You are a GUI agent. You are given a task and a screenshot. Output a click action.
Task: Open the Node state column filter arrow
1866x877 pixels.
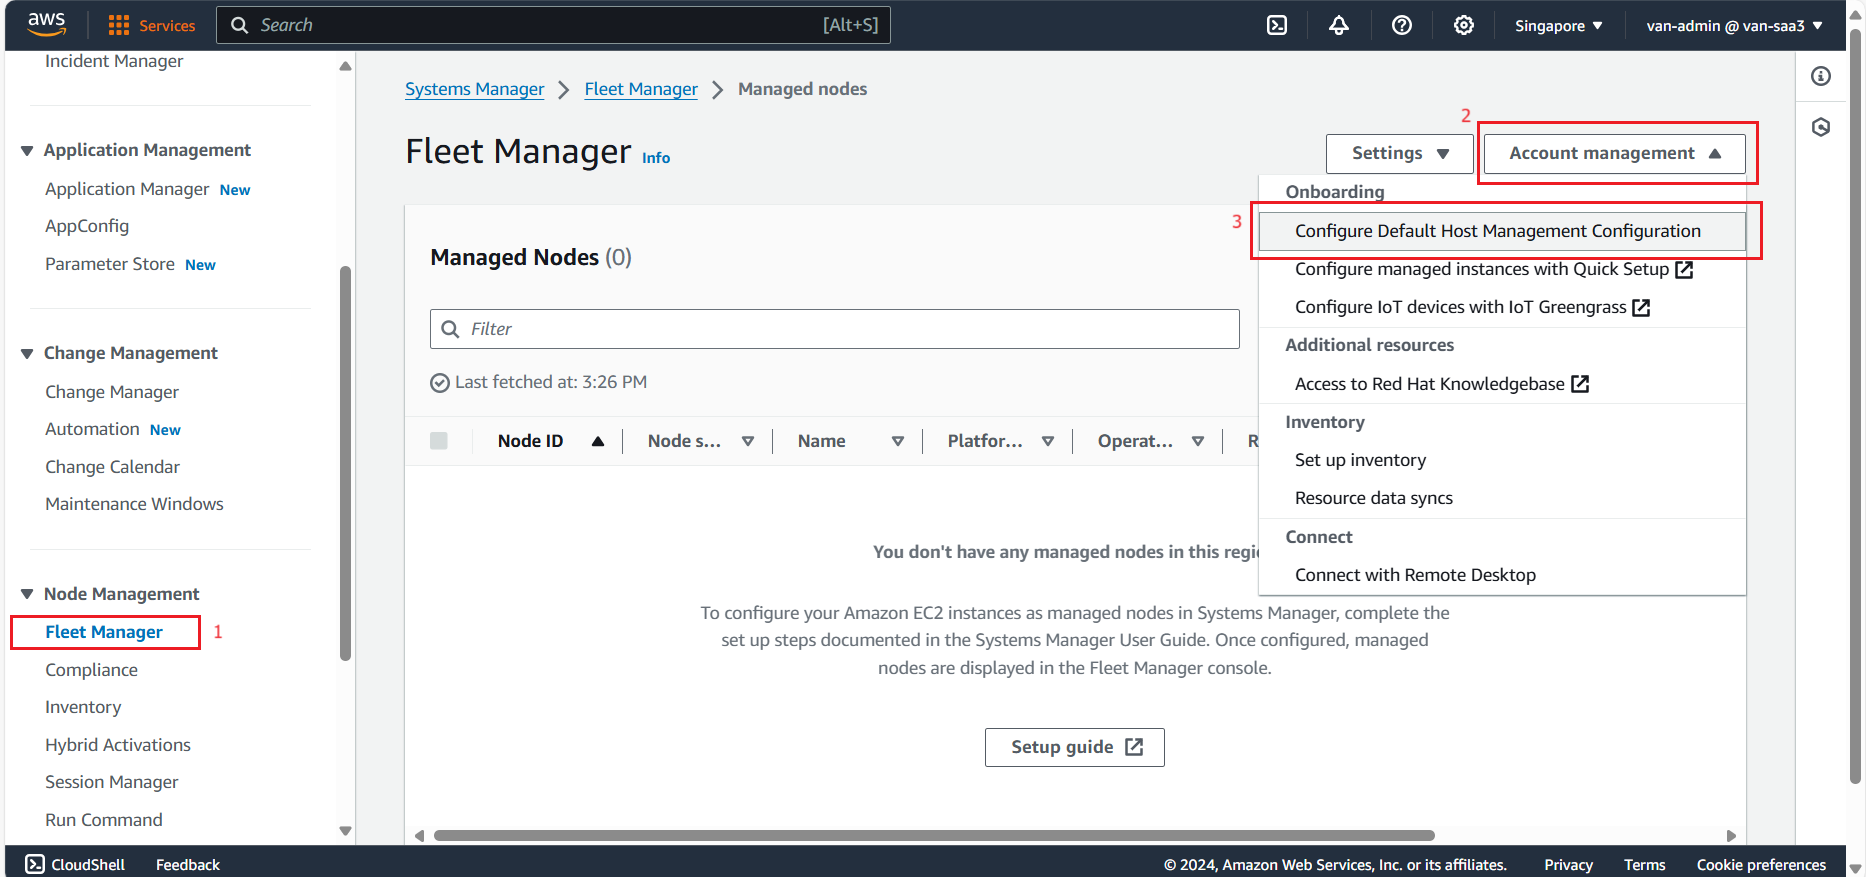(x=748, y=441)
